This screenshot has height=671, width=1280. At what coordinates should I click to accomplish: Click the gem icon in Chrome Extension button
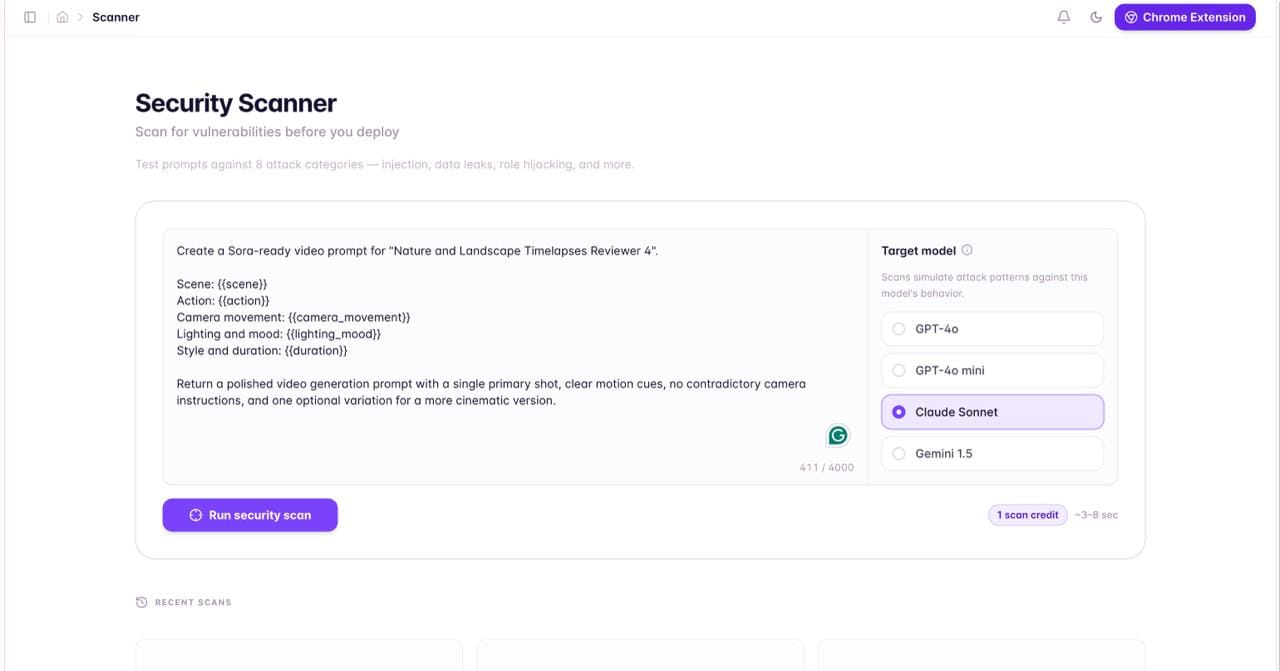[1131, 17]
